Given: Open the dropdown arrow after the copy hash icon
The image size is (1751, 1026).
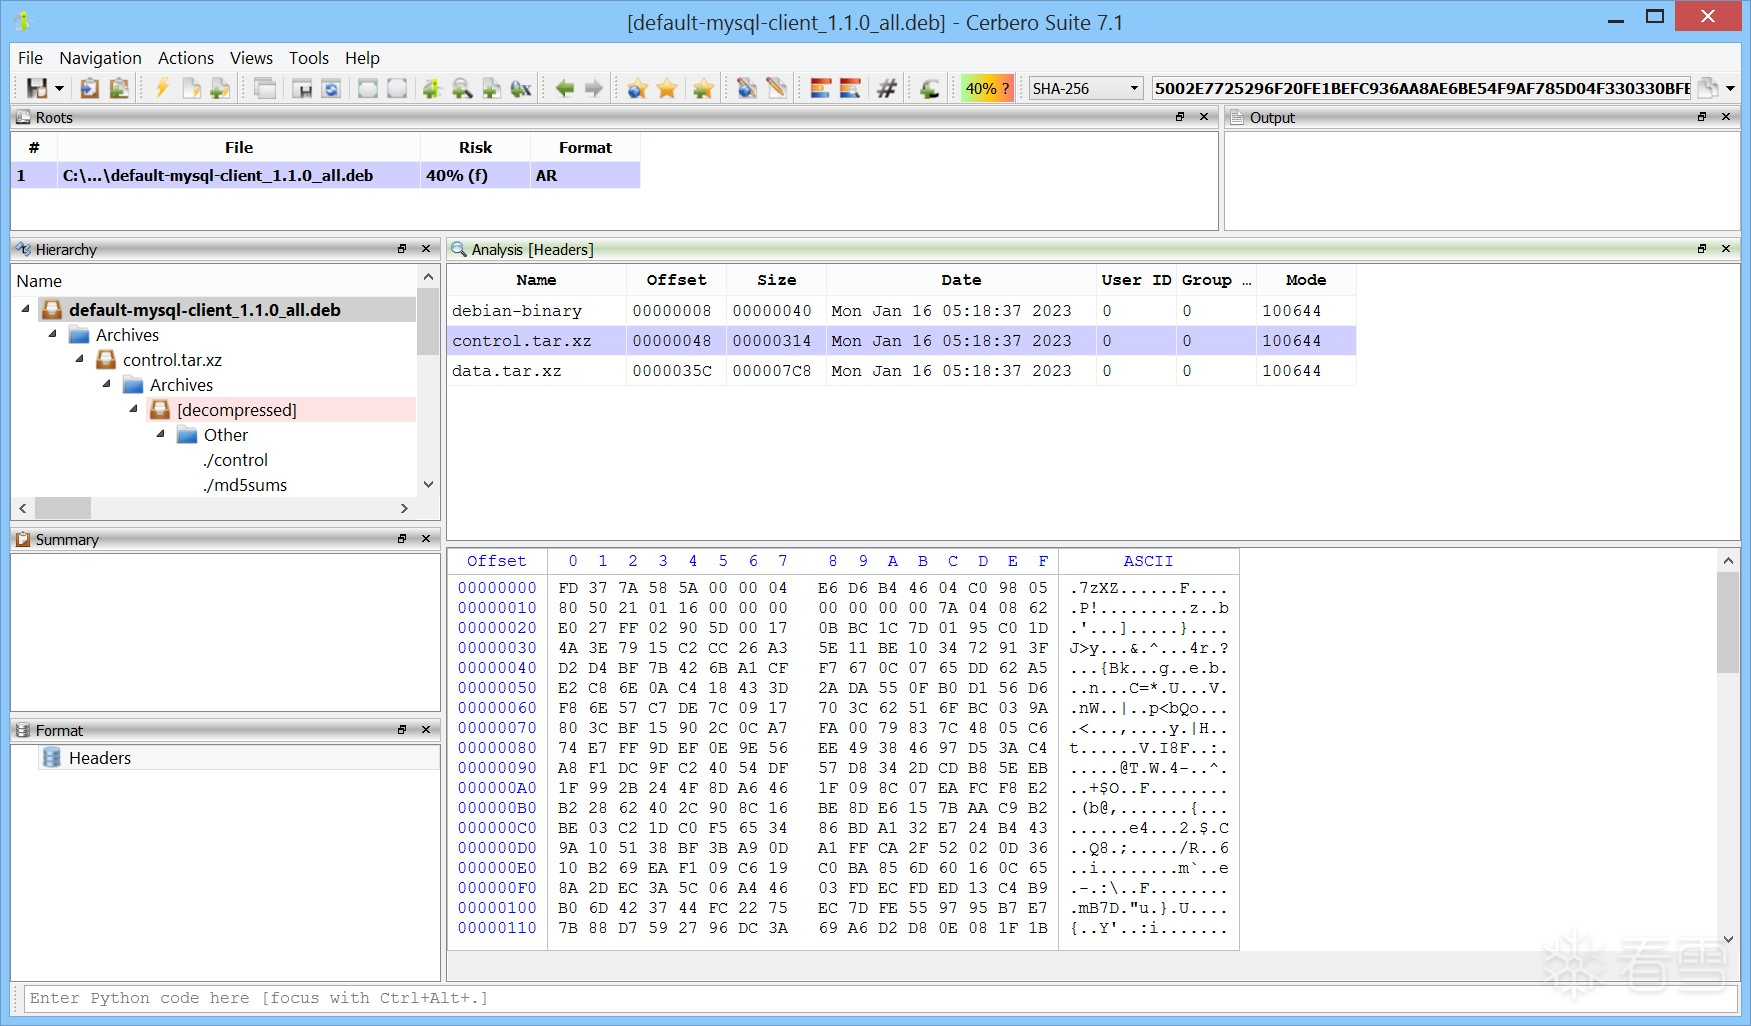Looking at the screenshot, I should 1730,88.
